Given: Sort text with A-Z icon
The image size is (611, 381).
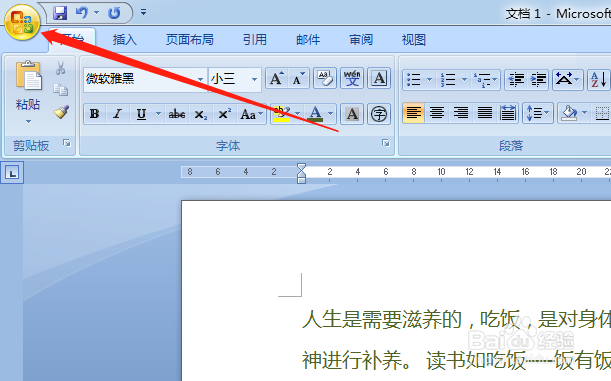Looking at the screenshot, I should pos(599,79).
